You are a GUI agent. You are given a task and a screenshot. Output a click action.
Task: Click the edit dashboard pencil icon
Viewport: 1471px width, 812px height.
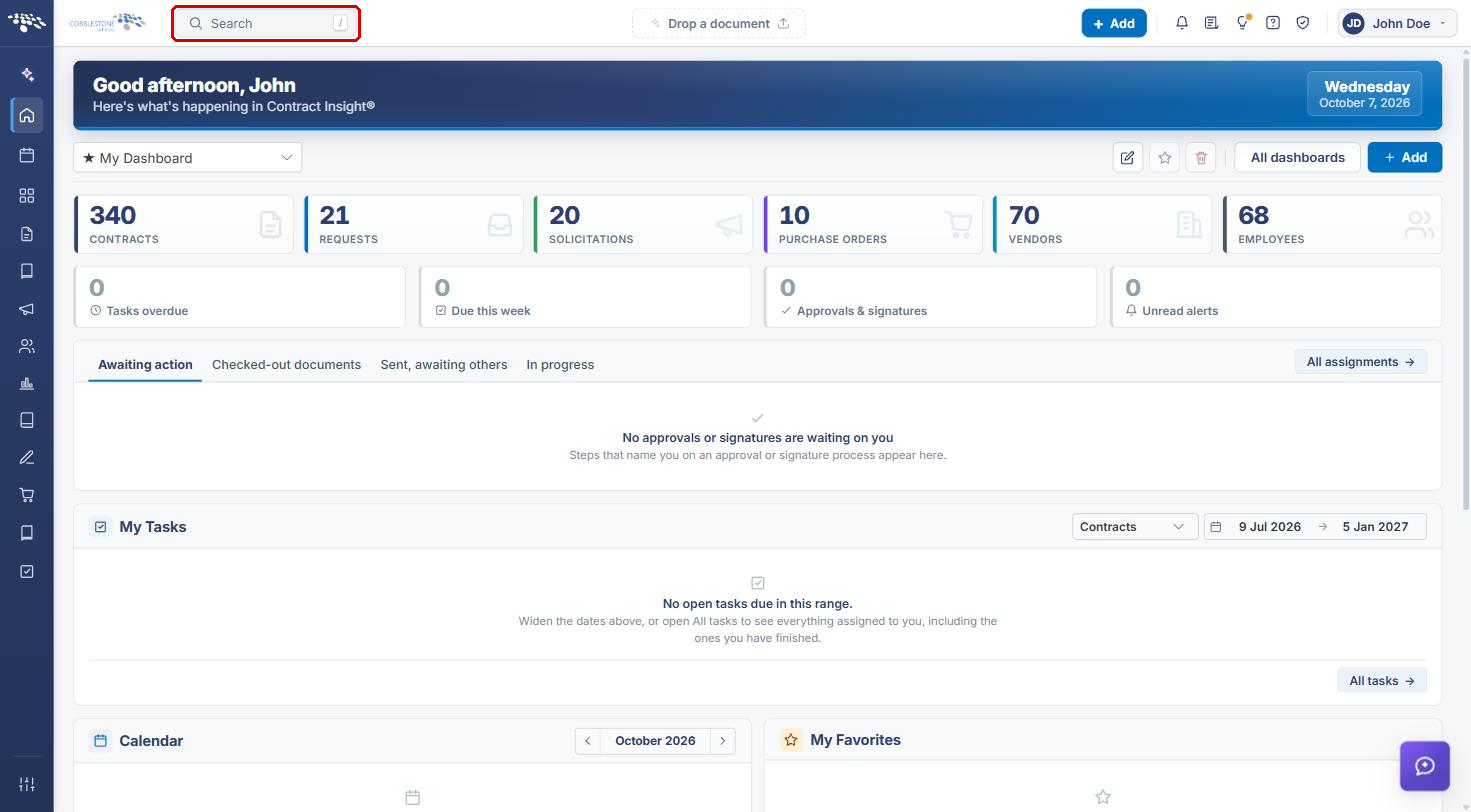tap(1128, 157)
